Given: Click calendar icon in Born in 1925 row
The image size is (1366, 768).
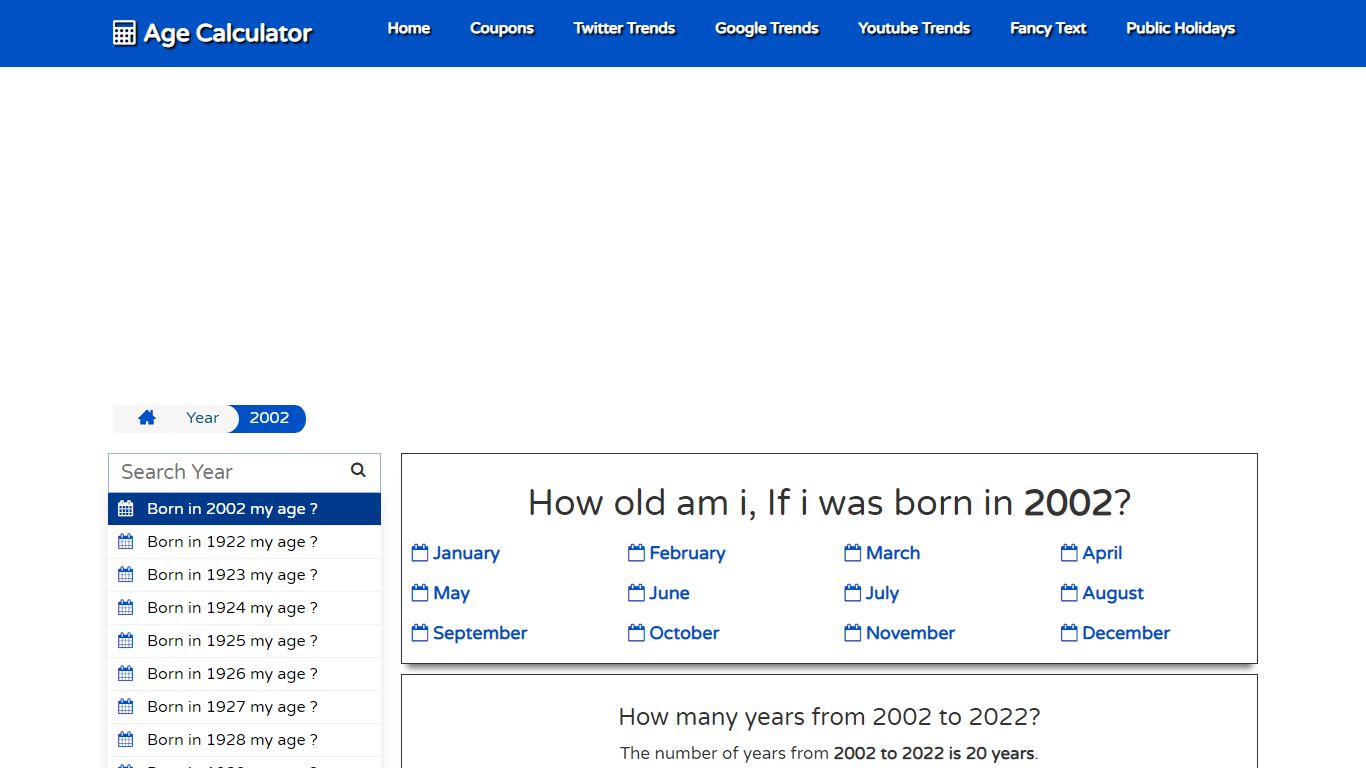Looking at the screenshot, I should point(125,641).
